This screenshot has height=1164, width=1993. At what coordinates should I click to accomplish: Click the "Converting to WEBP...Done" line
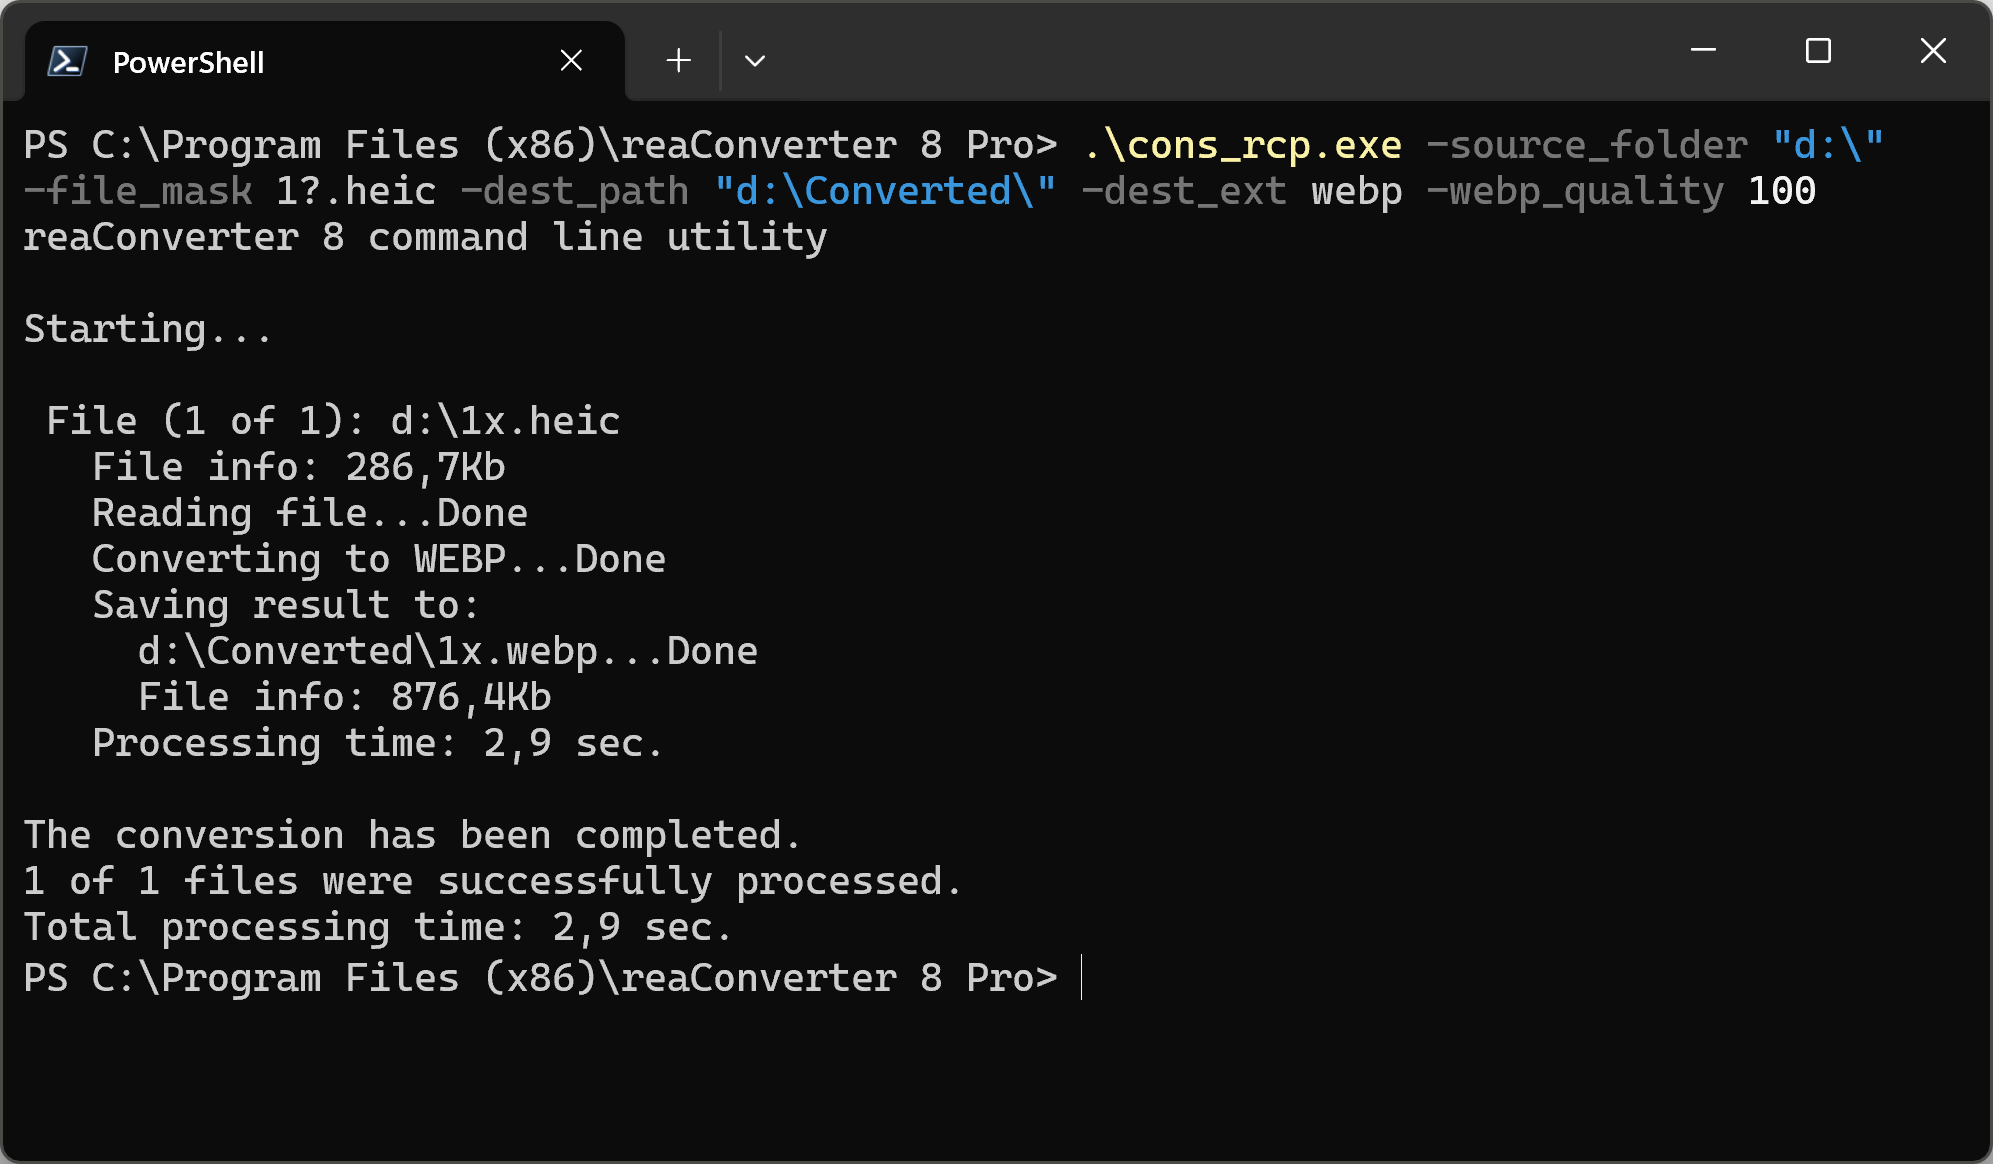[378, 559]
